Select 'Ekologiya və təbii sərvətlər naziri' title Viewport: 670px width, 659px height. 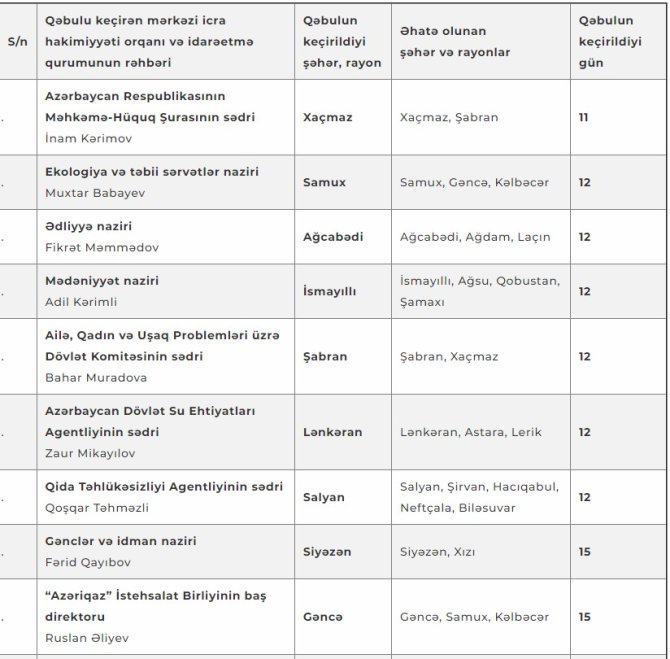152,172
